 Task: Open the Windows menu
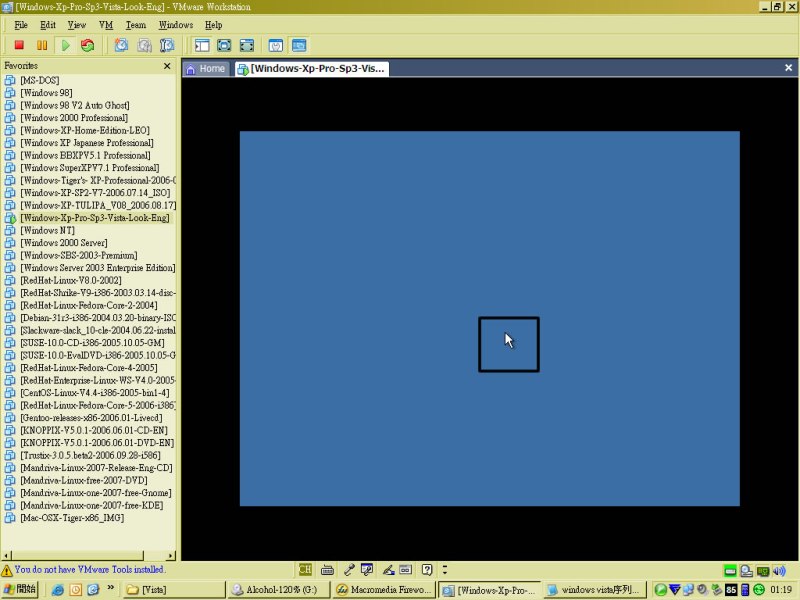coord(176,25)
